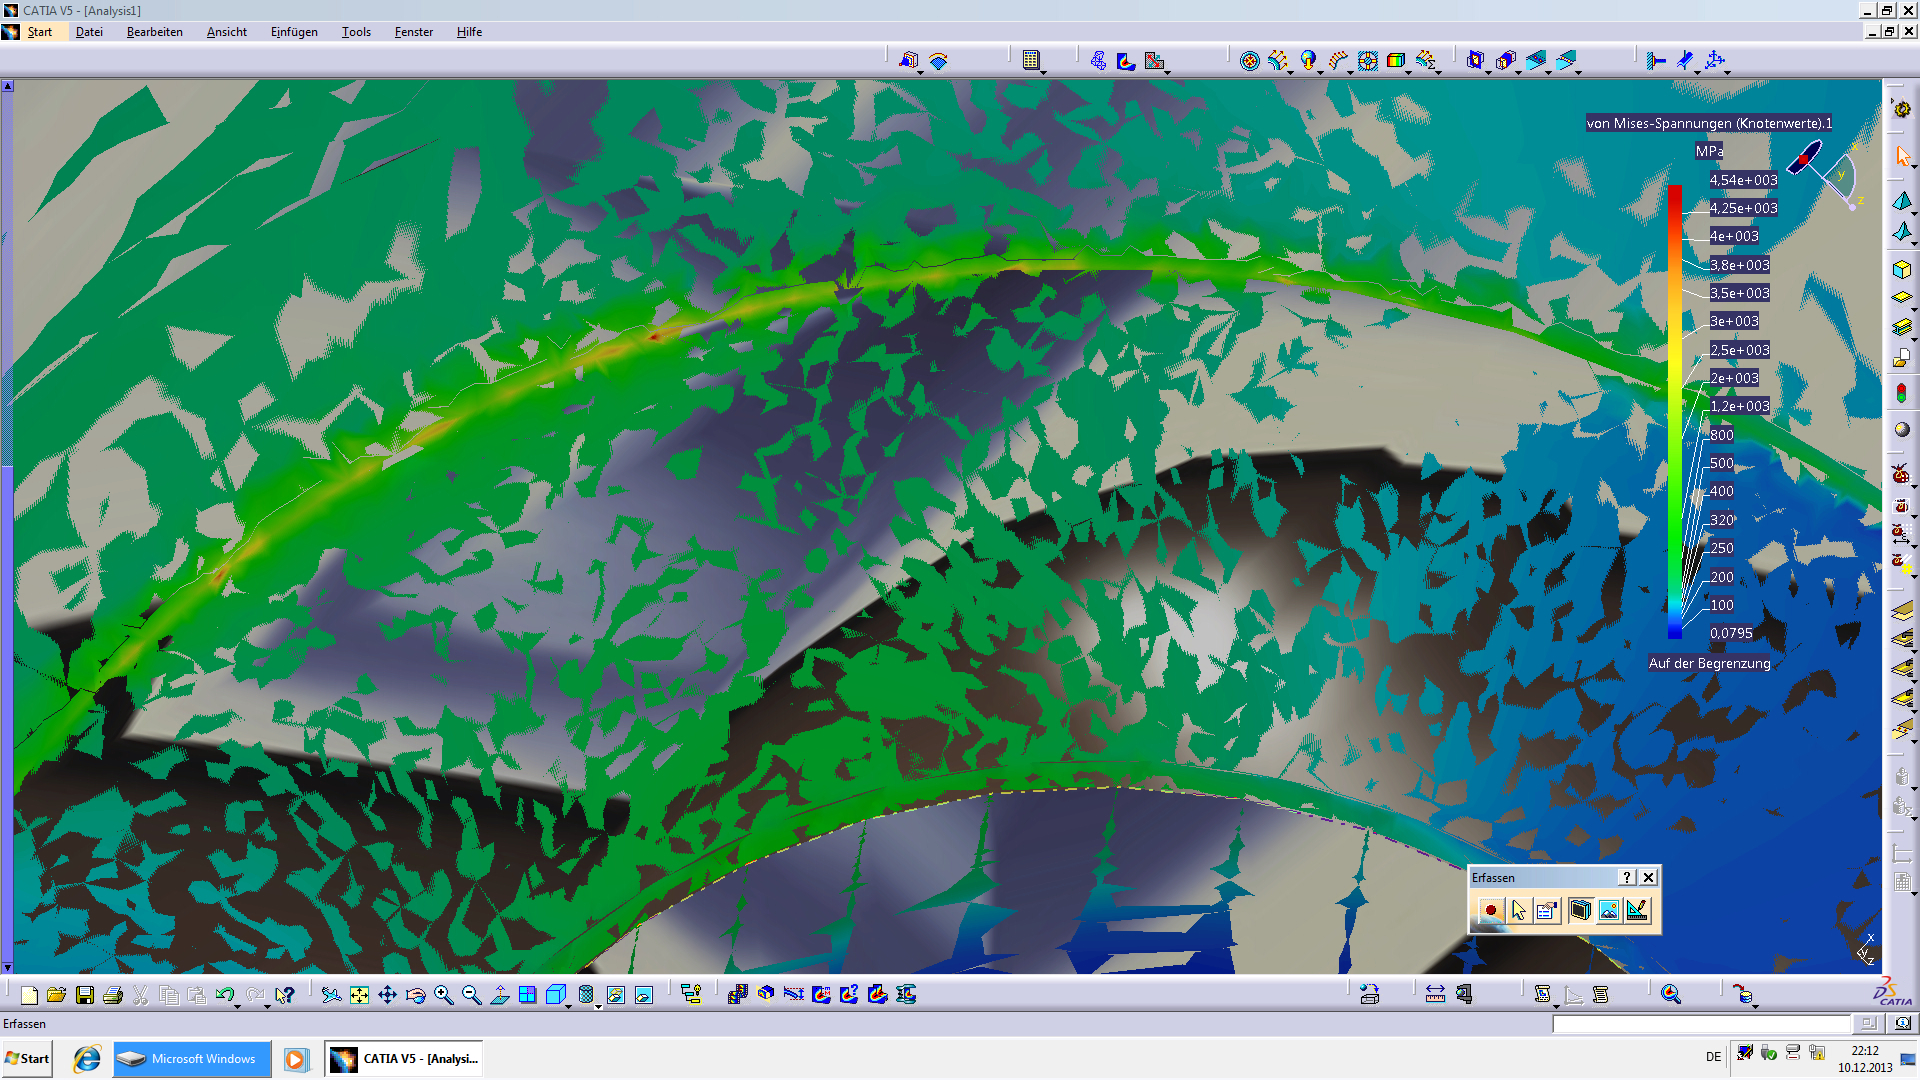The image size is (1920, 1080).
Task: Select vector mode in Erfassen toolbar
Action: coord(1637,910)
